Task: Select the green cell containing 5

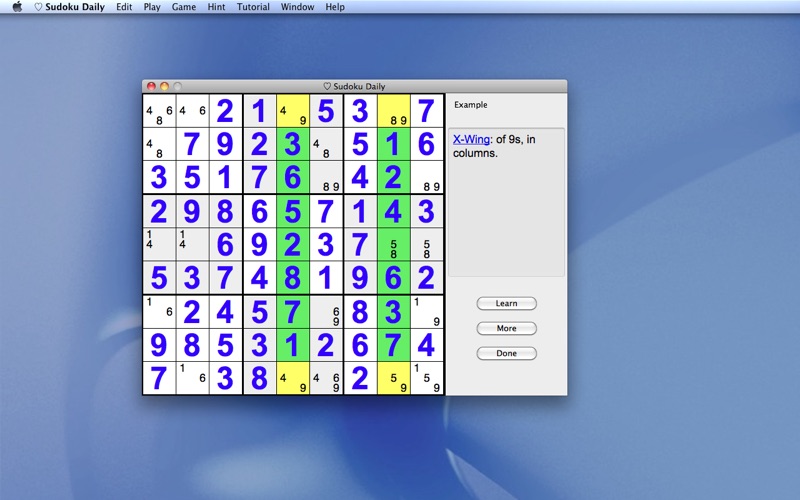Action: coord(293,211)
